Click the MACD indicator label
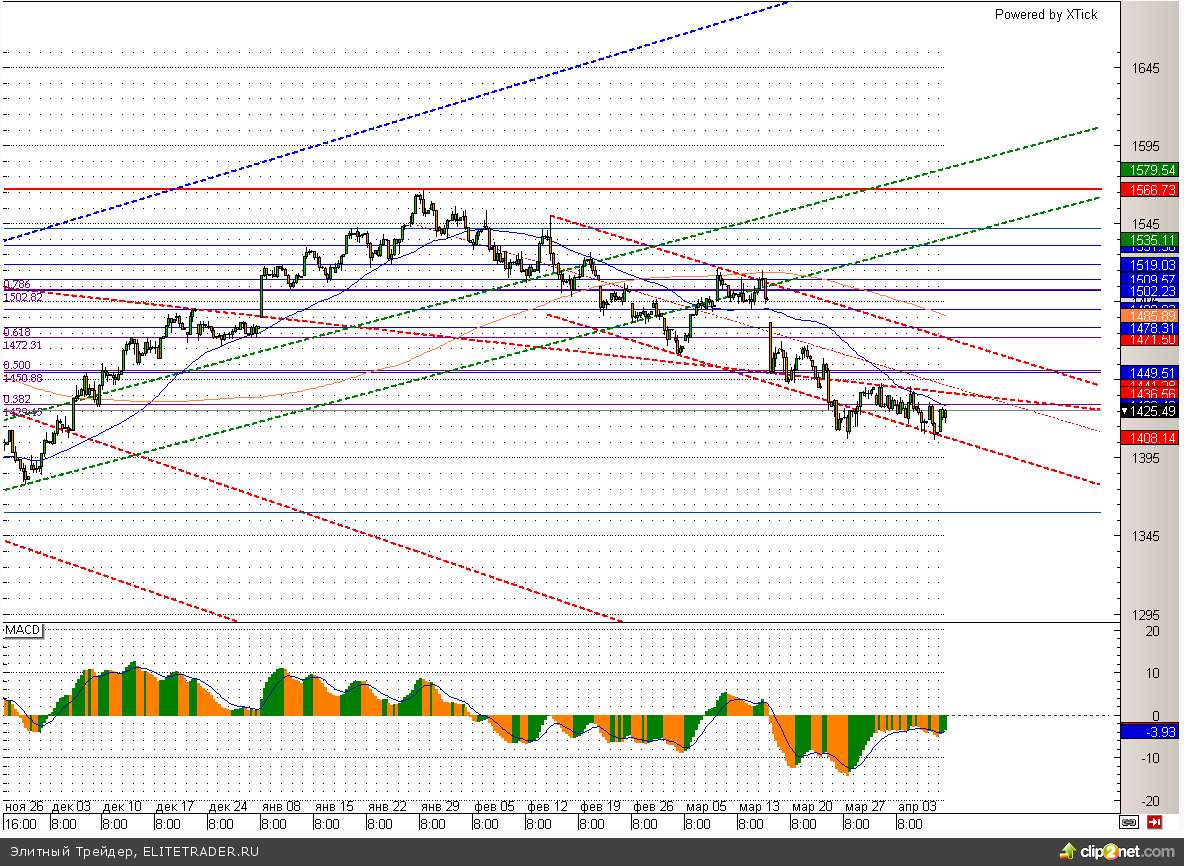 [x=21, y=630]
